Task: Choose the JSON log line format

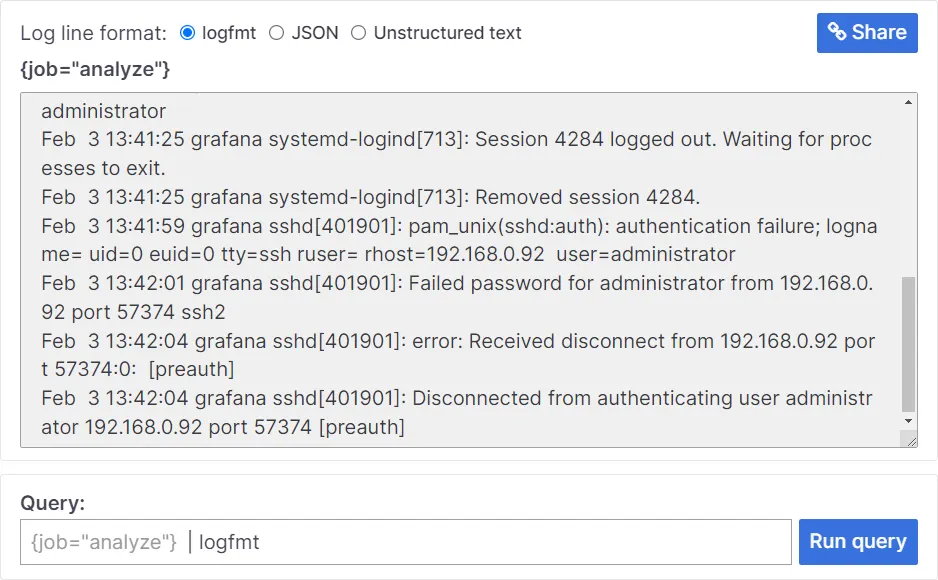Action: coord(276,33)
